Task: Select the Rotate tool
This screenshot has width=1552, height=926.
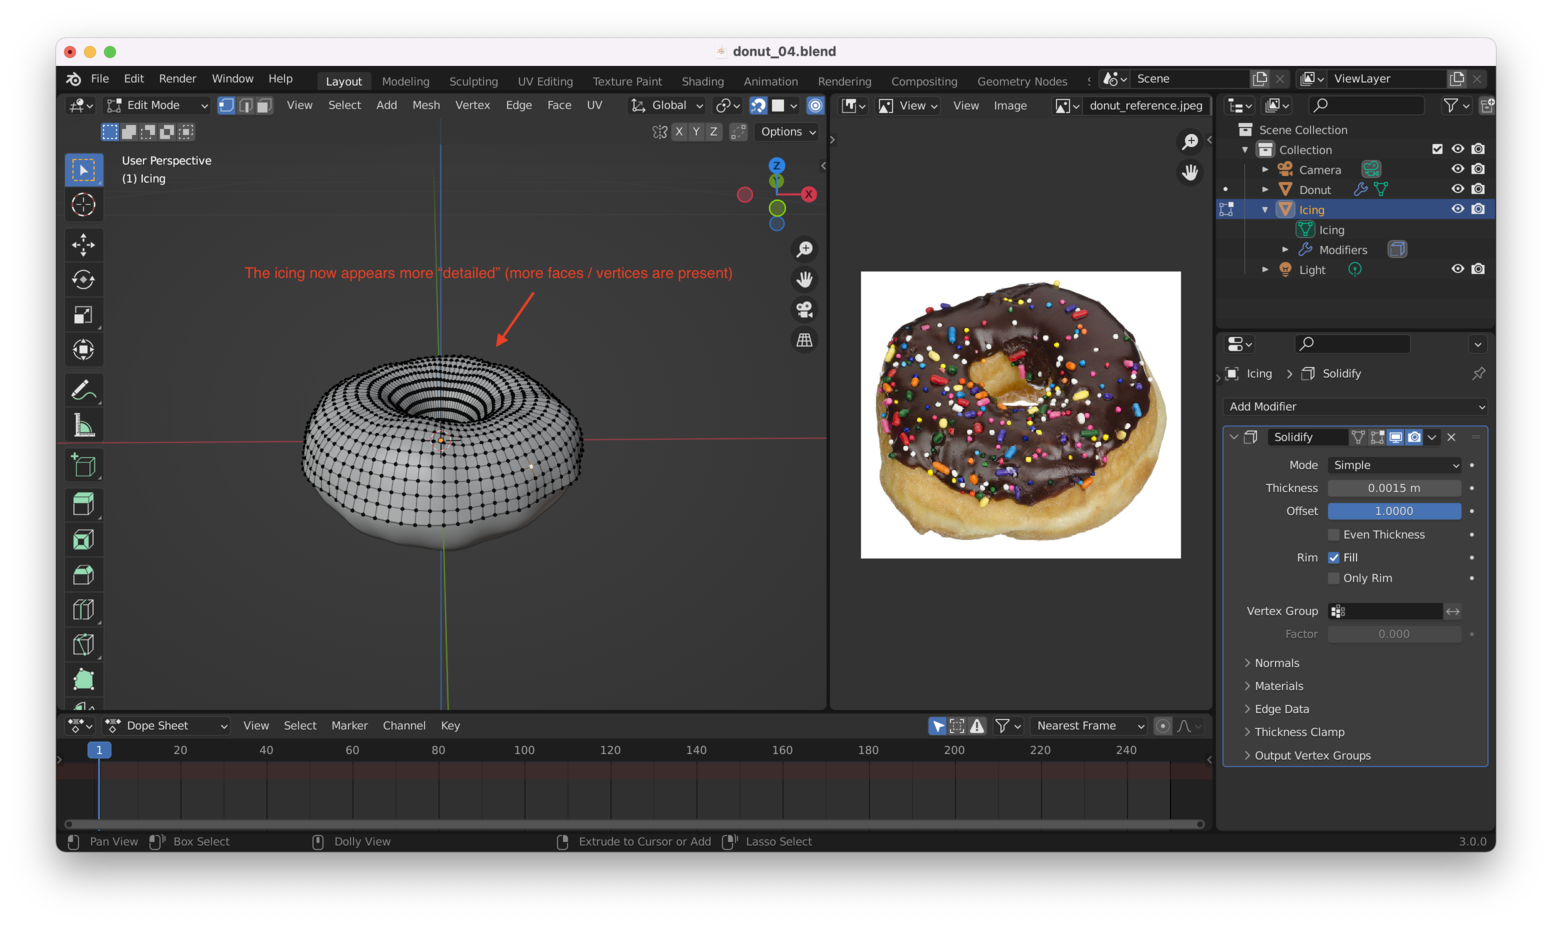Action: pos(84,279)
